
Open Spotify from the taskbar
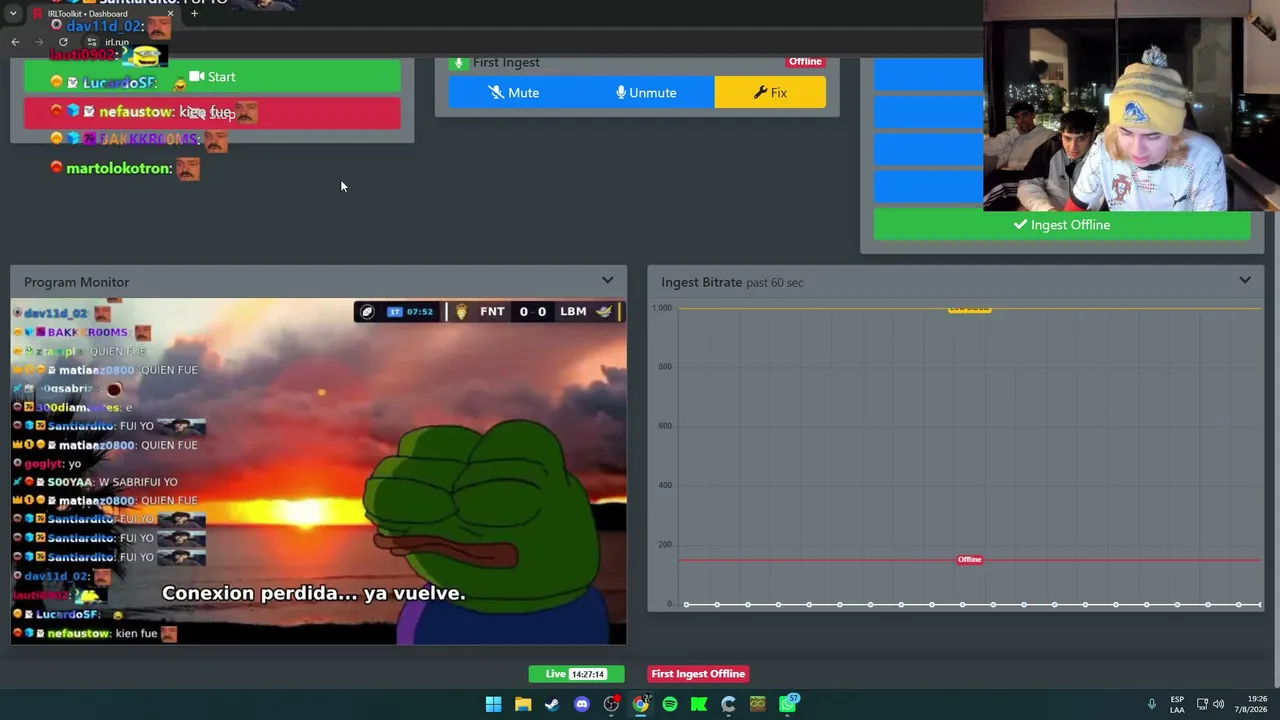point(670,704)
